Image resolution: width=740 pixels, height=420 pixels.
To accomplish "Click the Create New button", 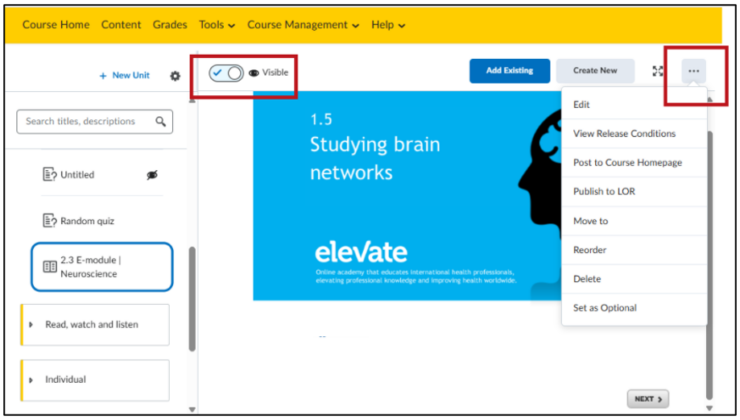I will point(595,71).
